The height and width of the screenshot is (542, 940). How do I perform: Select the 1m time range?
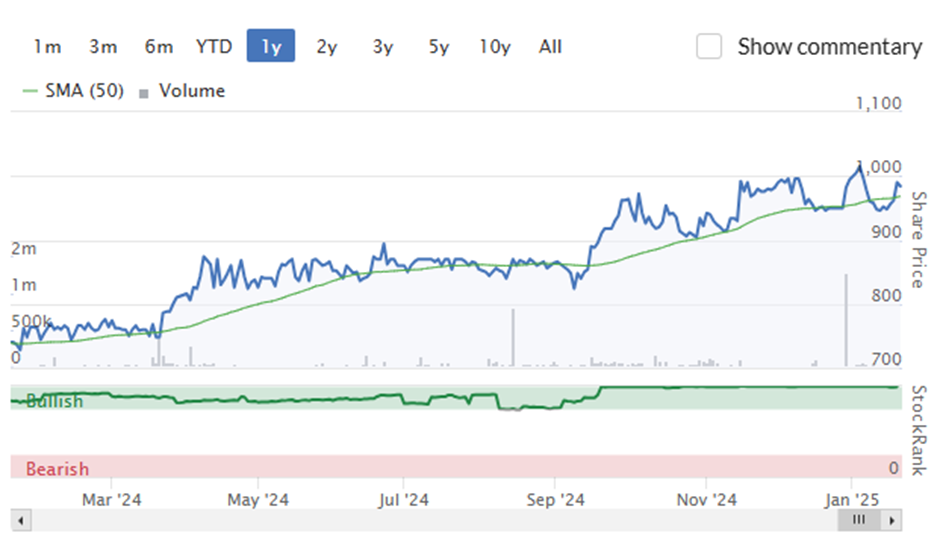click(x=47, y=46)
